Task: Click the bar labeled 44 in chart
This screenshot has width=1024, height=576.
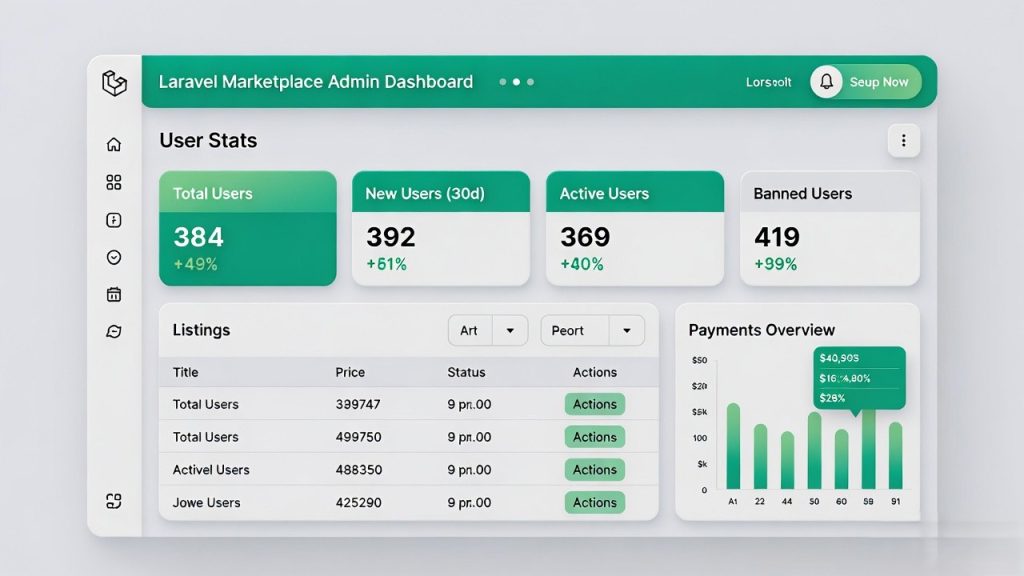Action: point(788,460)
